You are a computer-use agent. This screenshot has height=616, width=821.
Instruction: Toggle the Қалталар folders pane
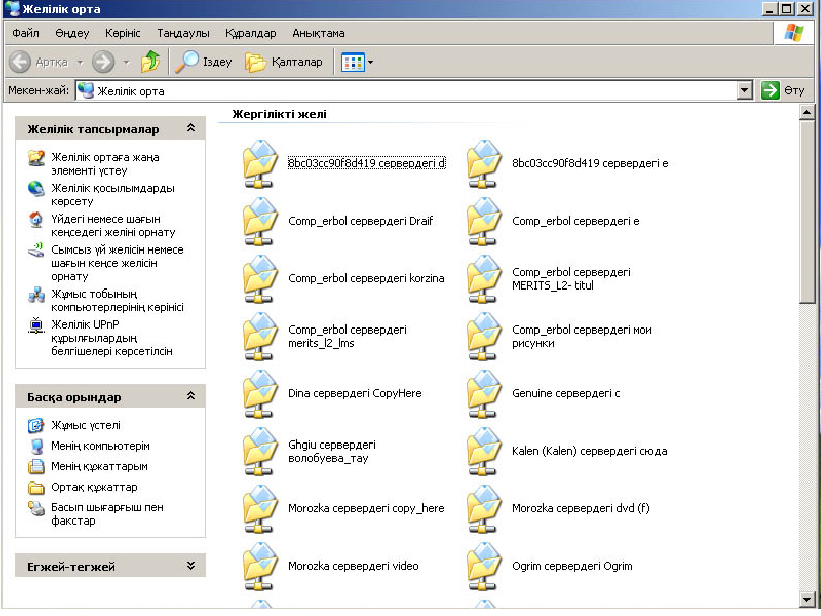[x=285, y=62]
